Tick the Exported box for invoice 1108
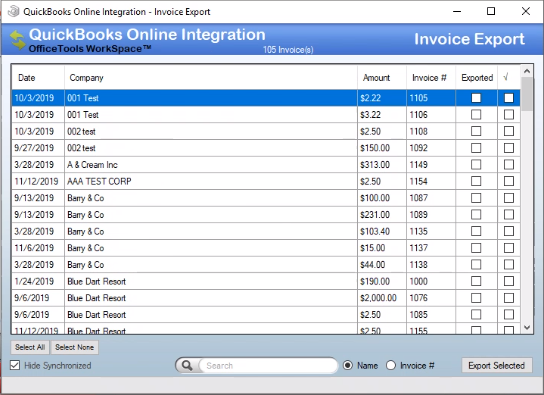Viewport: 544px width, 395px height. point(476,131)
